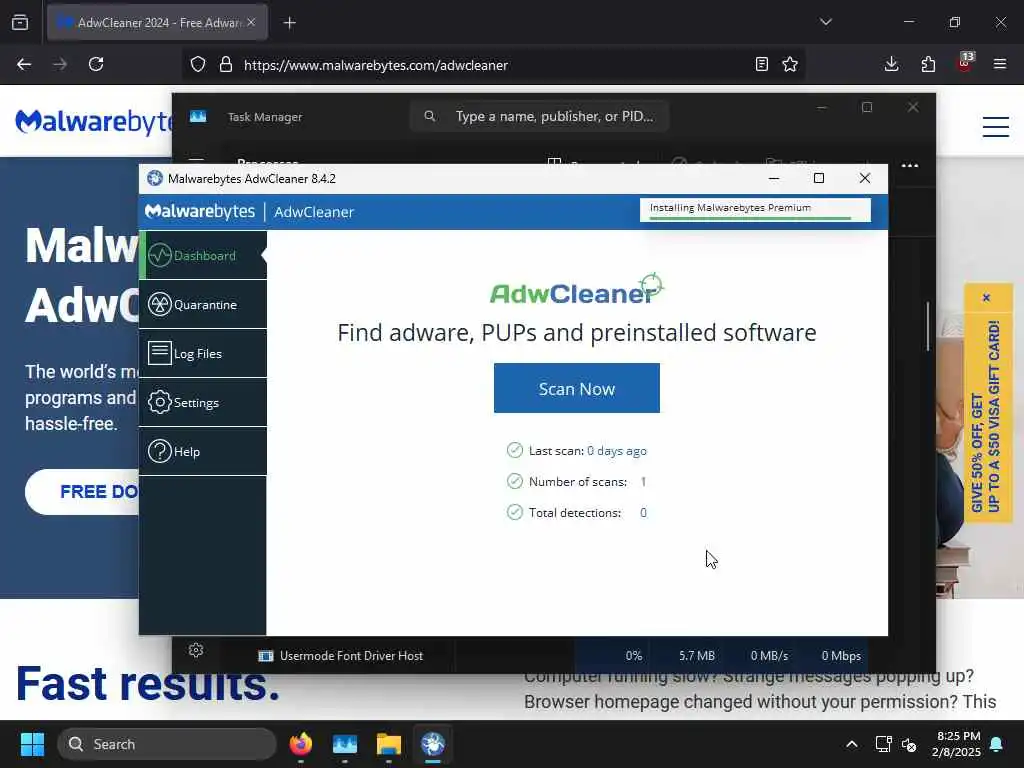Click the Total detections check mark icon

(x=515, y=512)
